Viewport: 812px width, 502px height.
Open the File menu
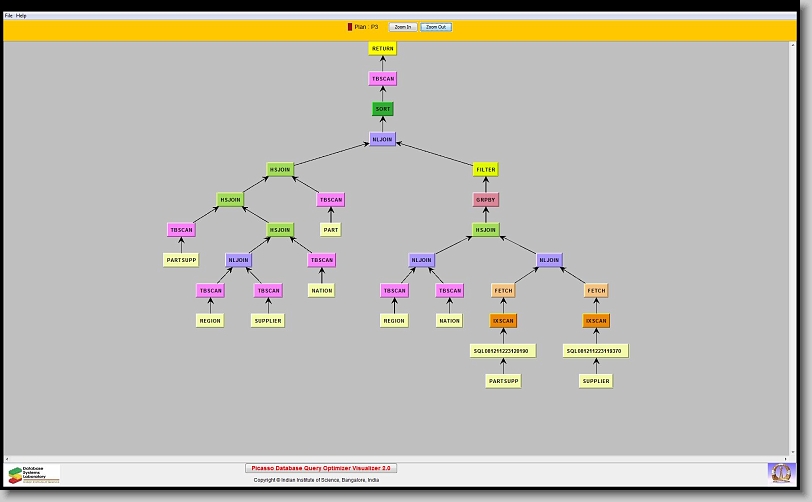pos(9,16)
